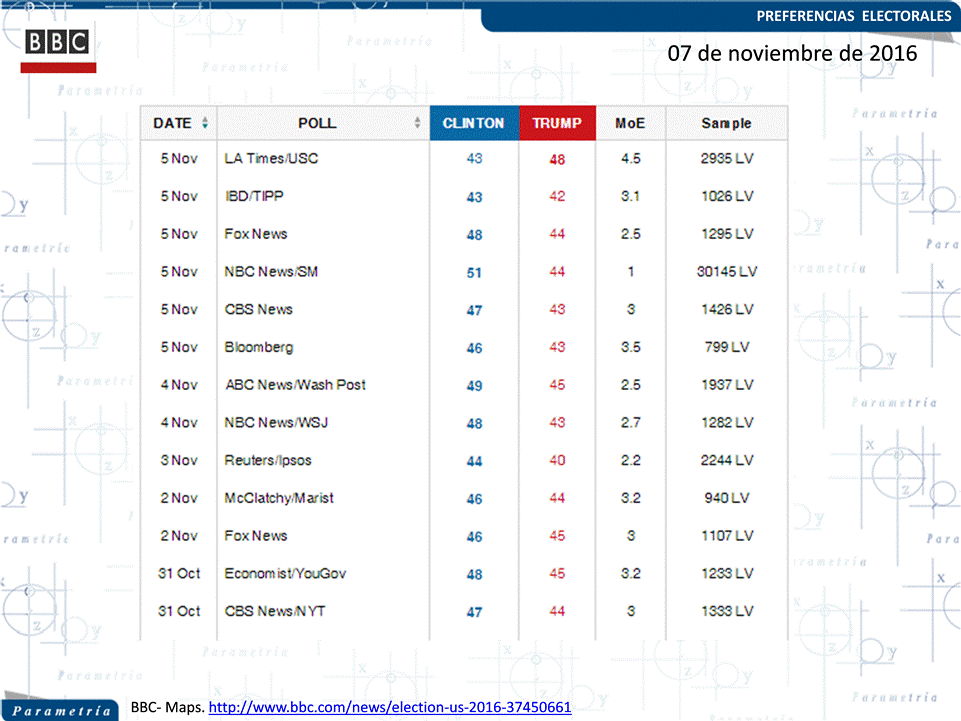961x721 pixels.
Task: Select the TRUMP column header
Action: coord(557,123)
